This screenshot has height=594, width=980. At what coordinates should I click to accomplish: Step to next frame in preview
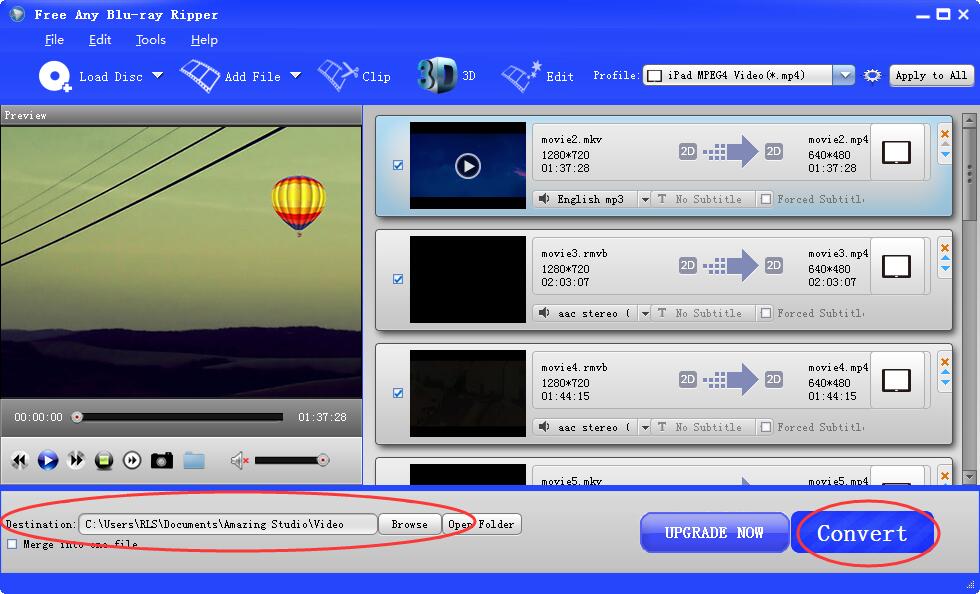132,461
